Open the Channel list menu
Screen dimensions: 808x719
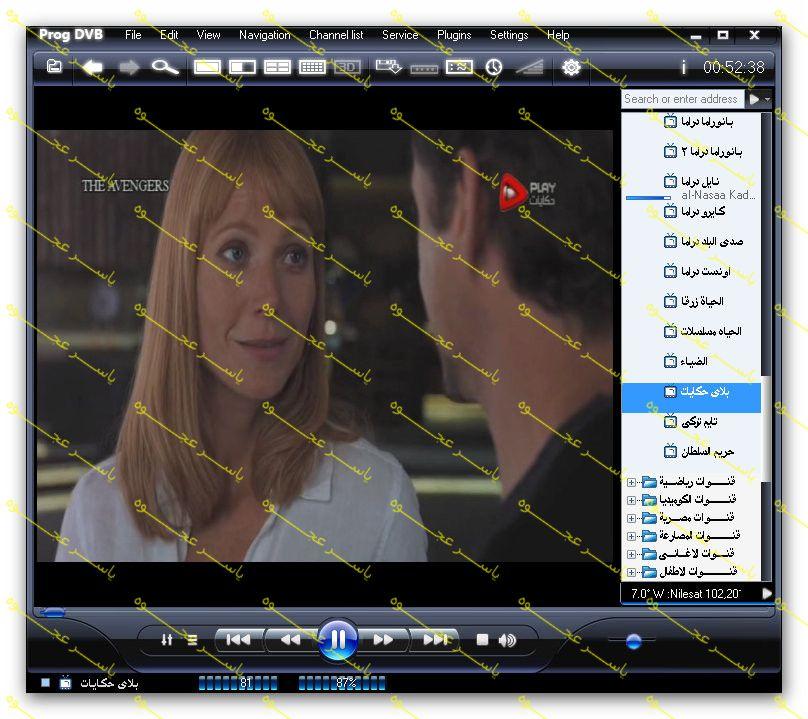point(336,35)
